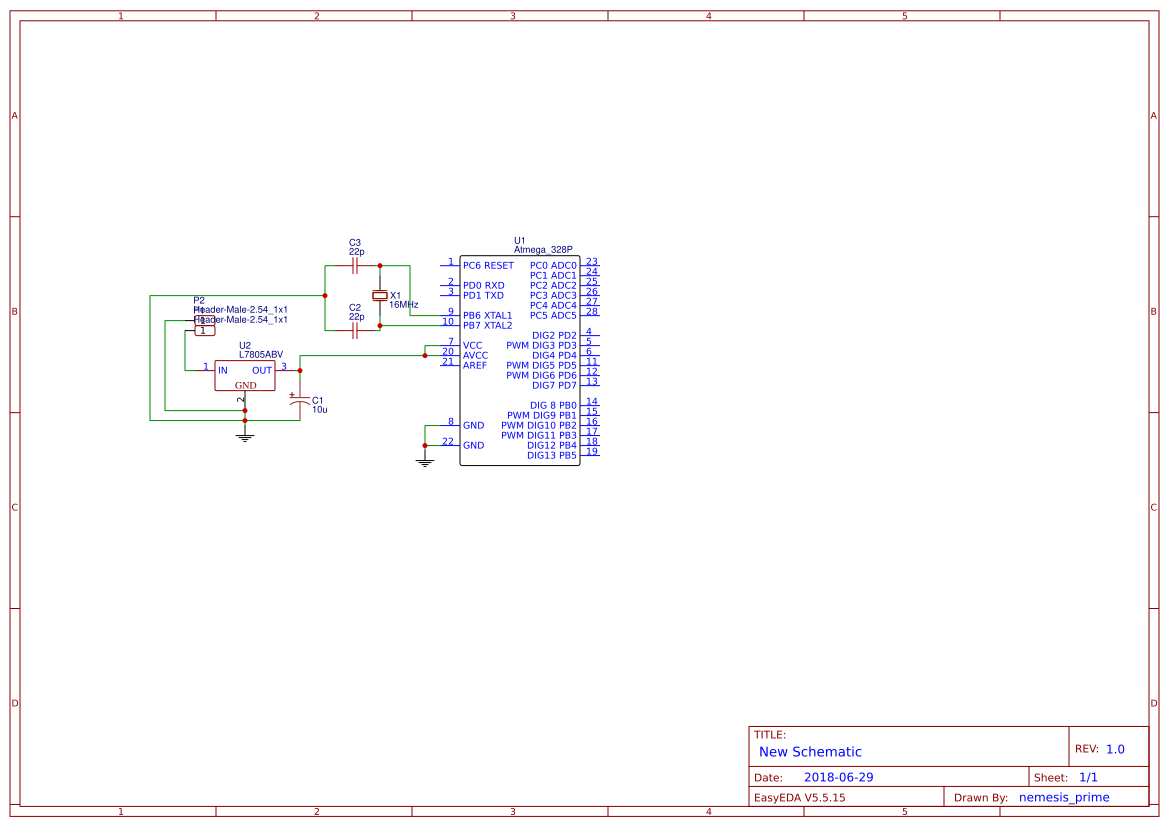This screenshot has height=827, width=1169.
Task: Click the New Schematic title text
Action: click(x=810, y=752)
